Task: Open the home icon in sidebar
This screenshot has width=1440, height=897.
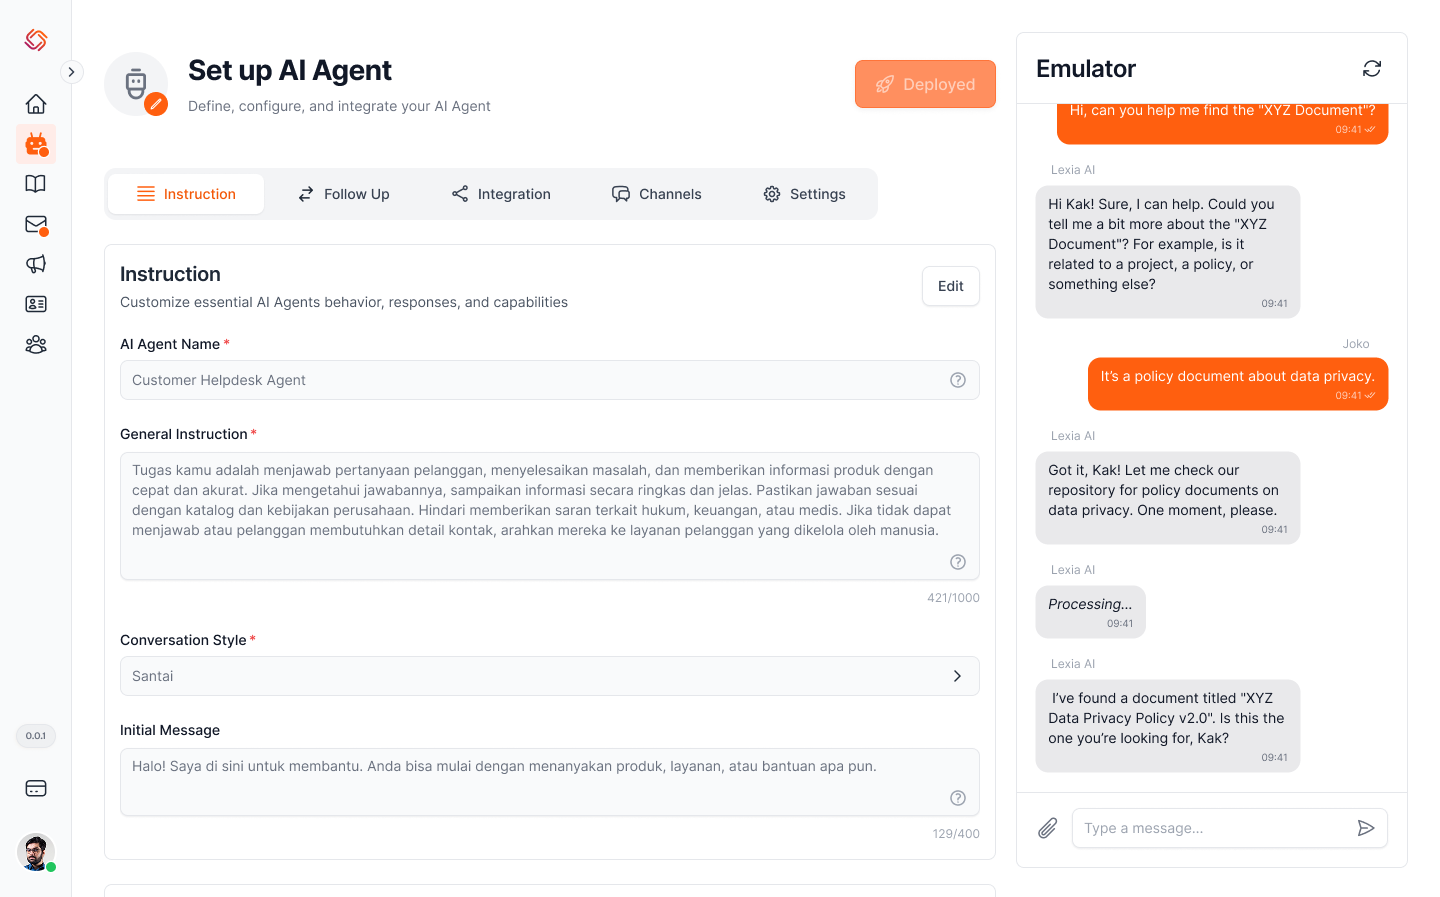Action: click(36, 104)
